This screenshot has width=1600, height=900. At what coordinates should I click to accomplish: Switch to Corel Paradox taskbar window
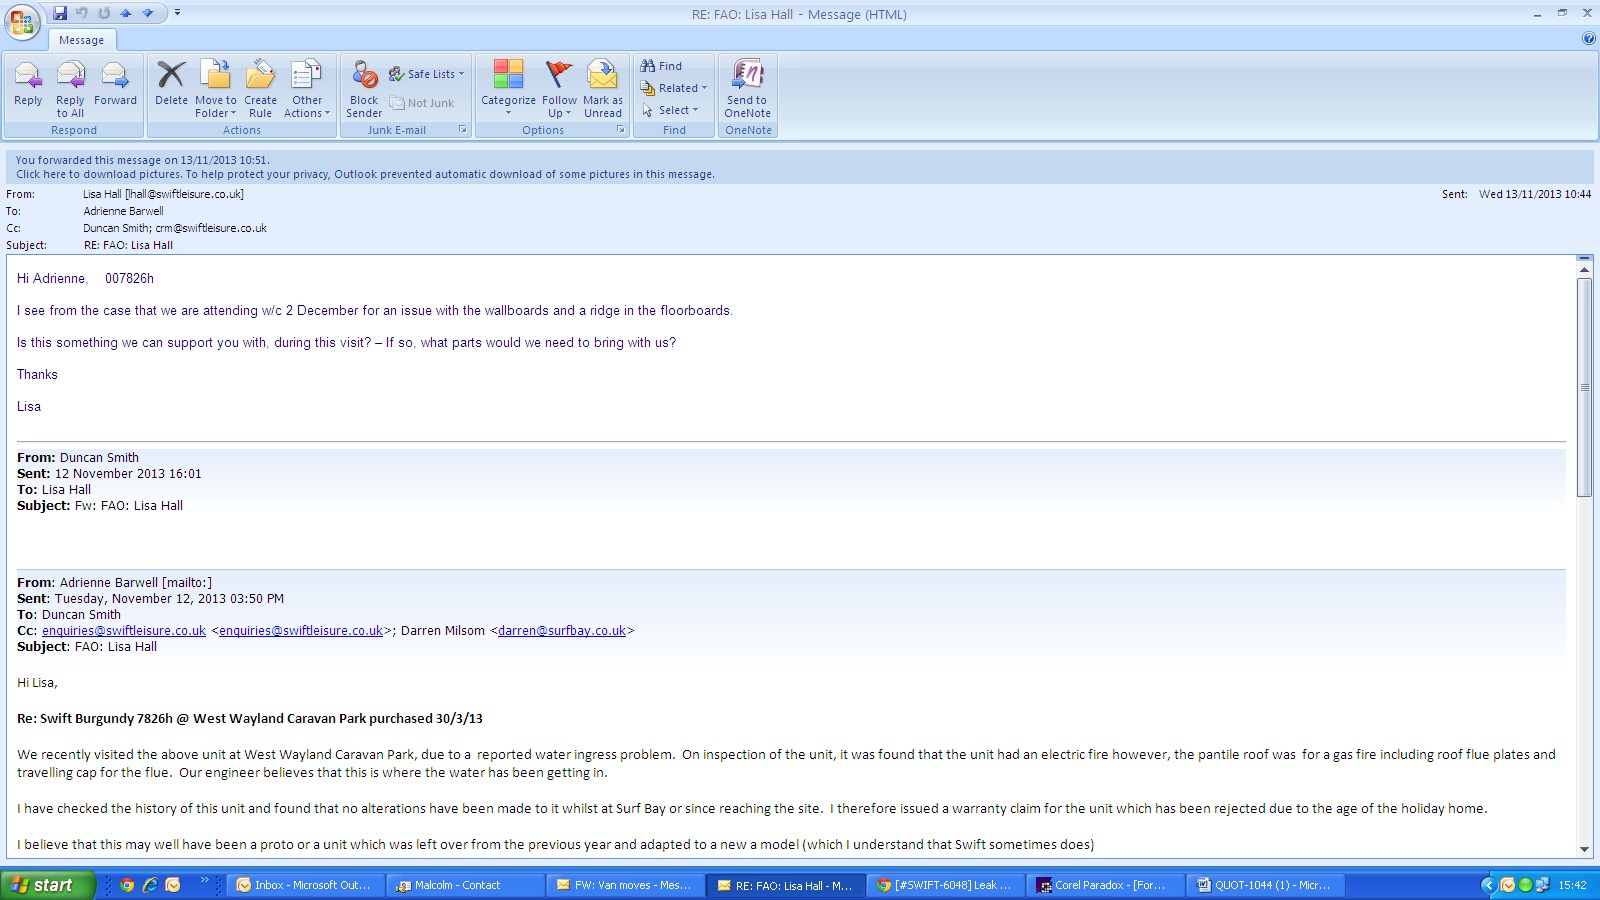coord(1106,885)
